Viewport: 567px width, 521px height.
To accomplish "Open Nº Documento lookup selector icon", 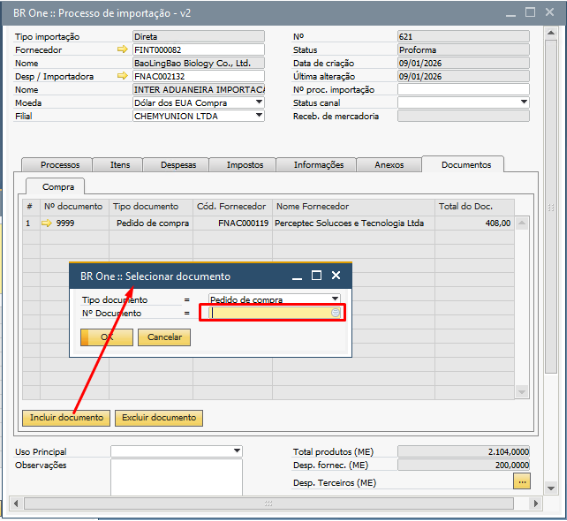I will (x=335, y=313).
